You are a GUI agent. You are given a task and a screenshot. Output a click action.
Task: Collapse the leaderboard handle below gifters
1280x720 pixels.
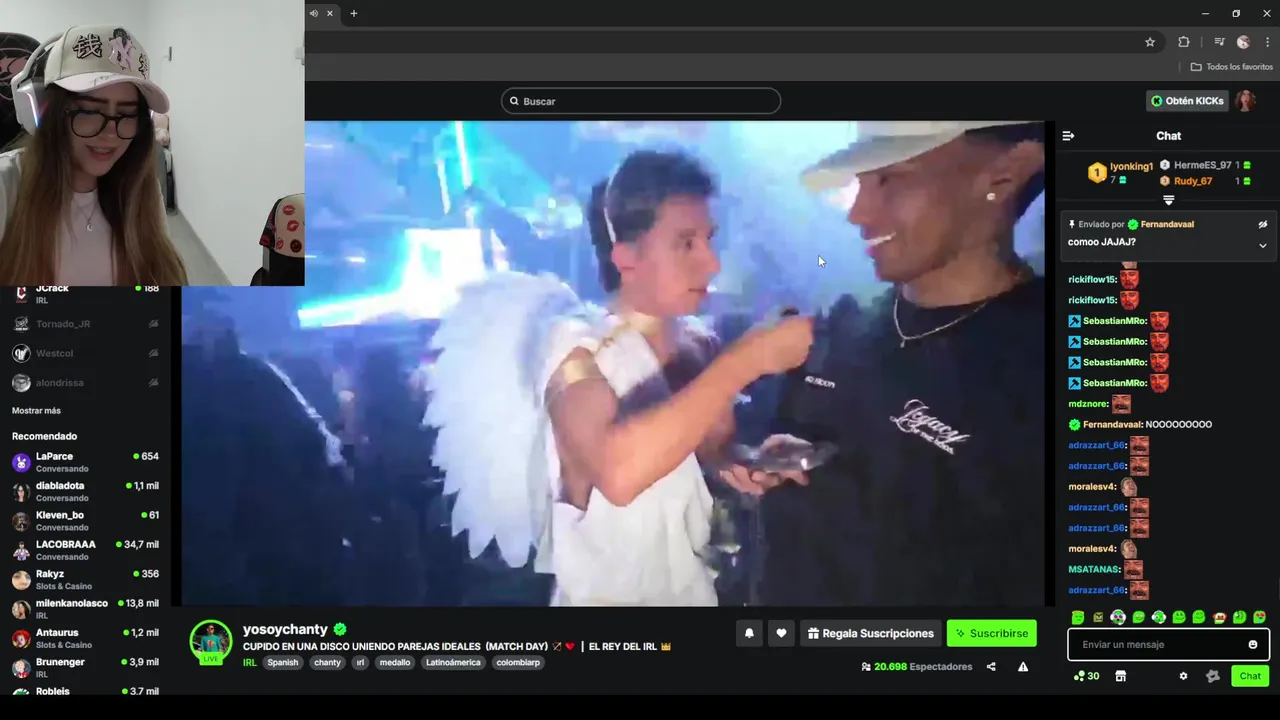click(1168, 200)
